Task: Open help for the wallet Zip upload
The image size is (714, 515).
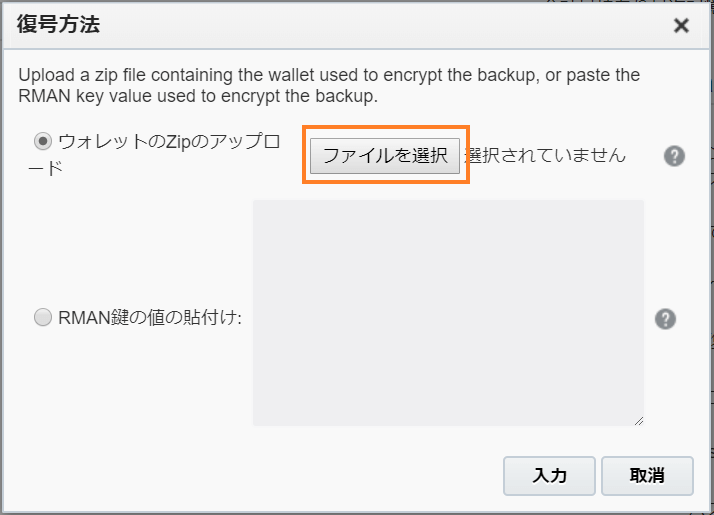Action: click(674, 156)
